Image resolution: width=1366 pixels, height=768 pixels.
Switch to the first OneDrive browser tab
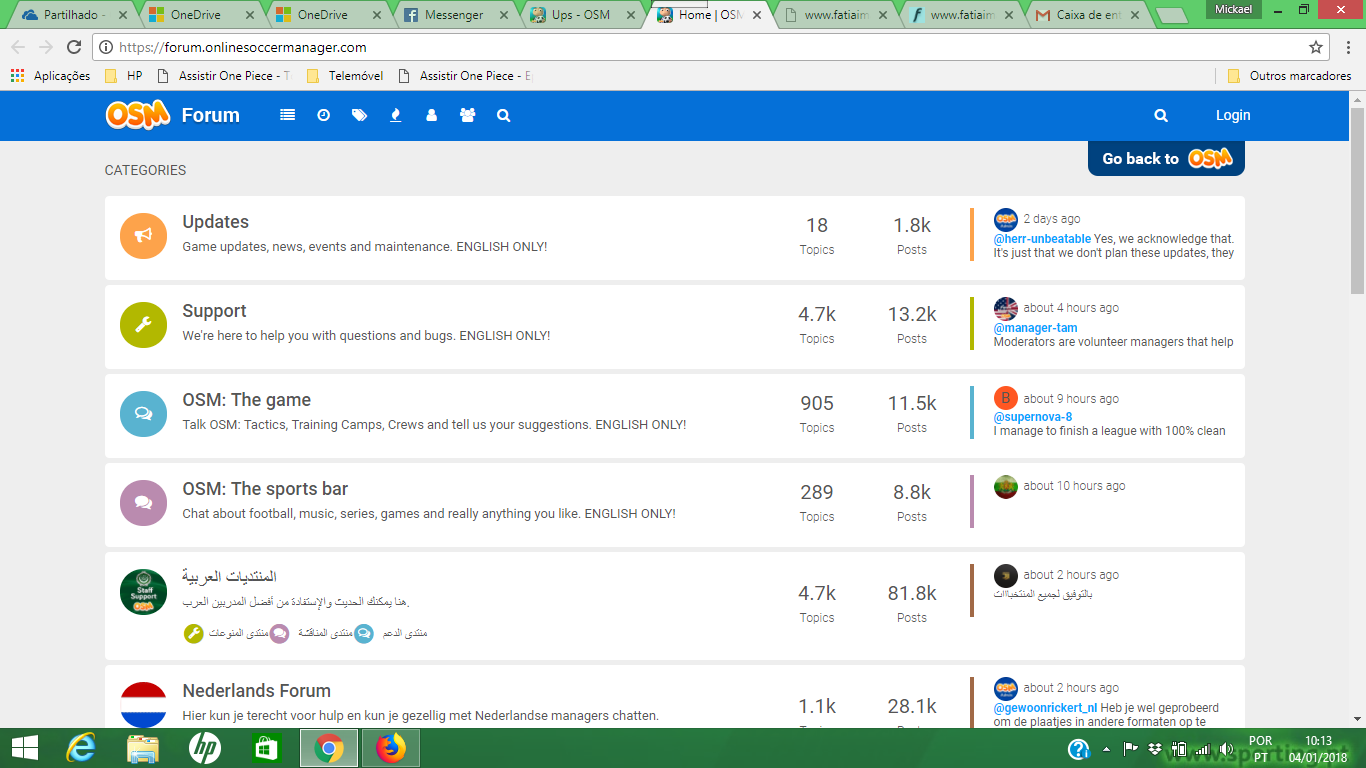pos(202,15)
